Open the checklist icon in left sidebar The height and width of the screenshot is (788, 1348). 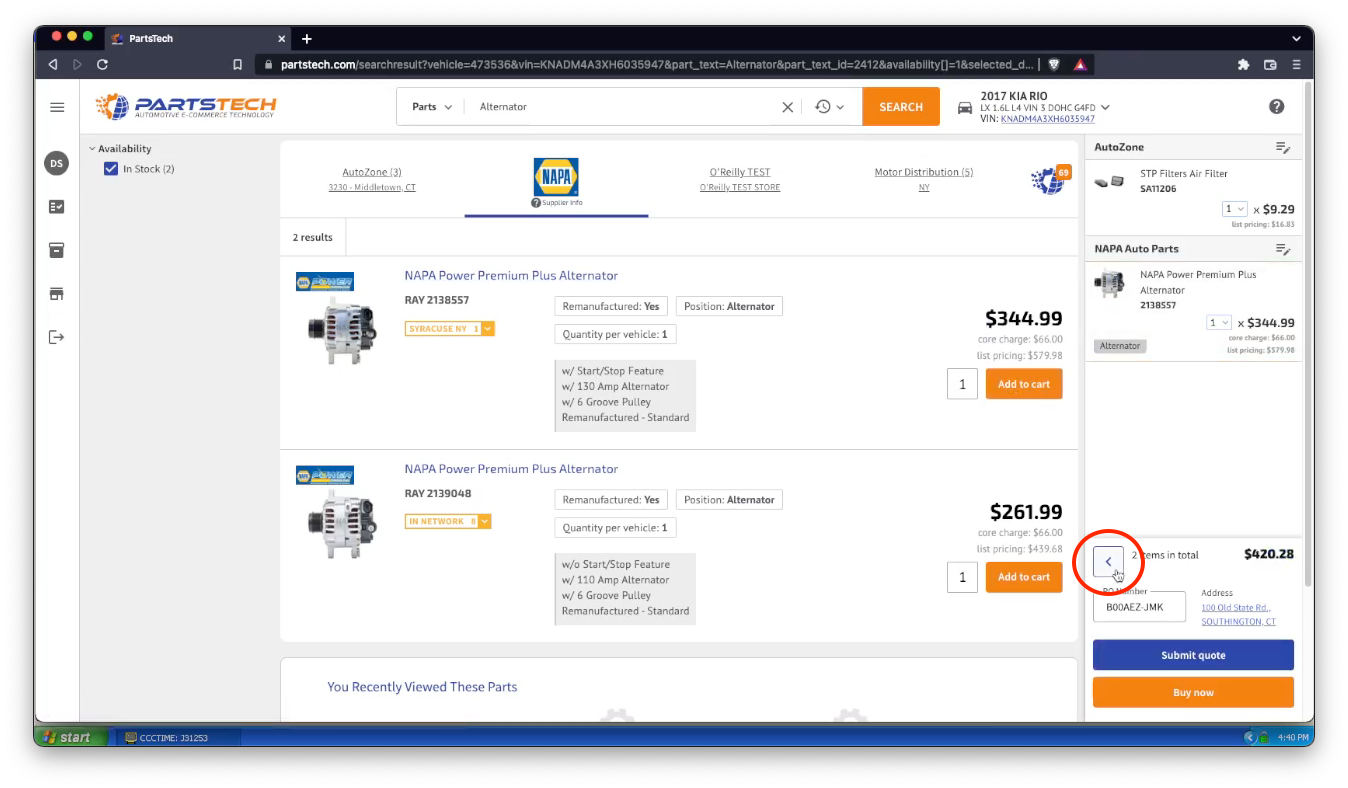pyautogui.click(x=57, y=206)
